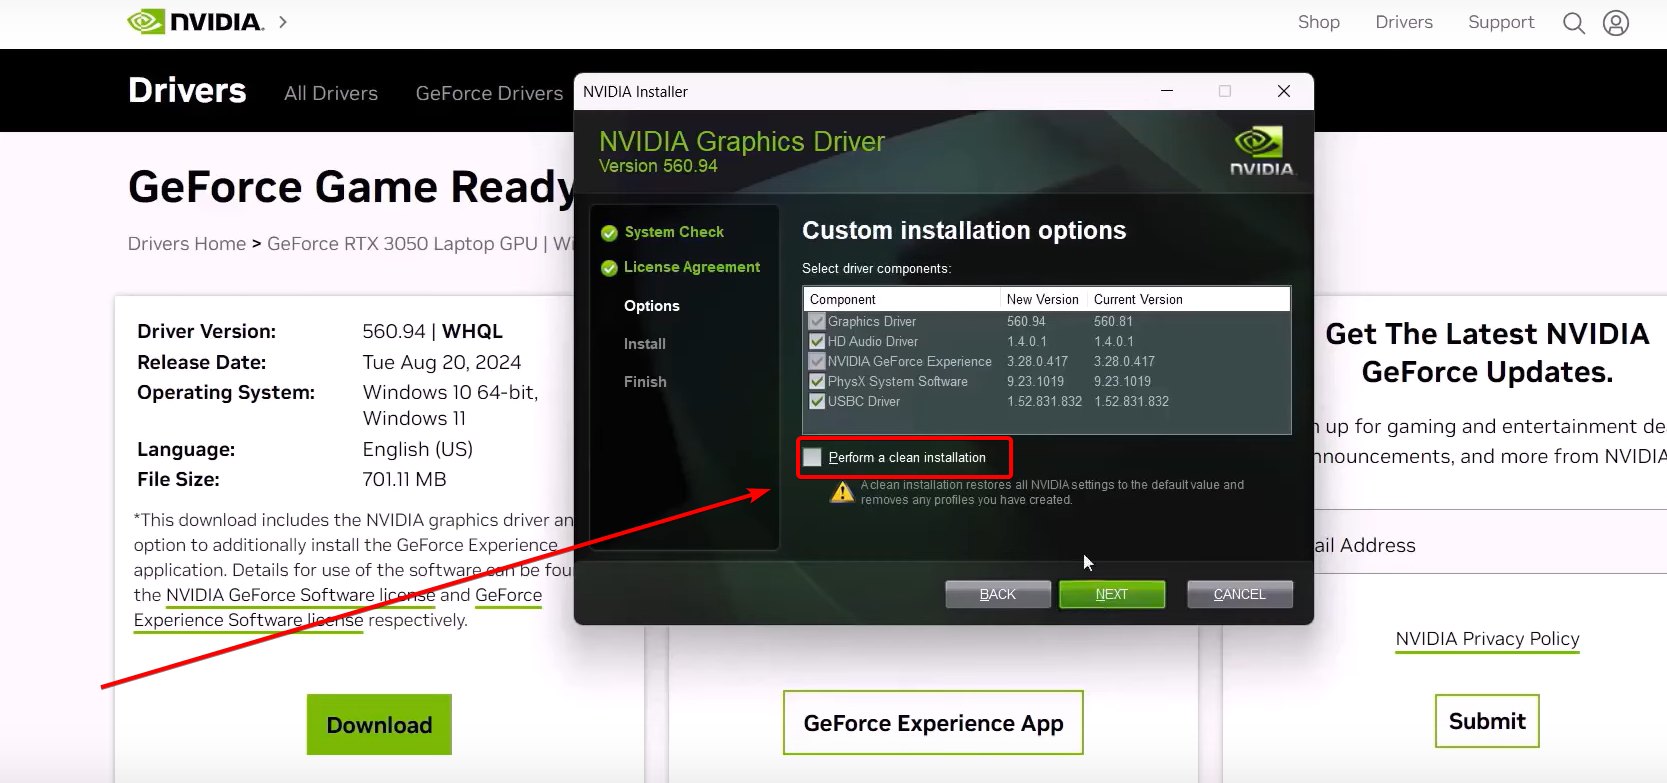This screenshot has height=783, width=1667.
Task: Open Support link in top navigation
Action: tap(1501, 22)
